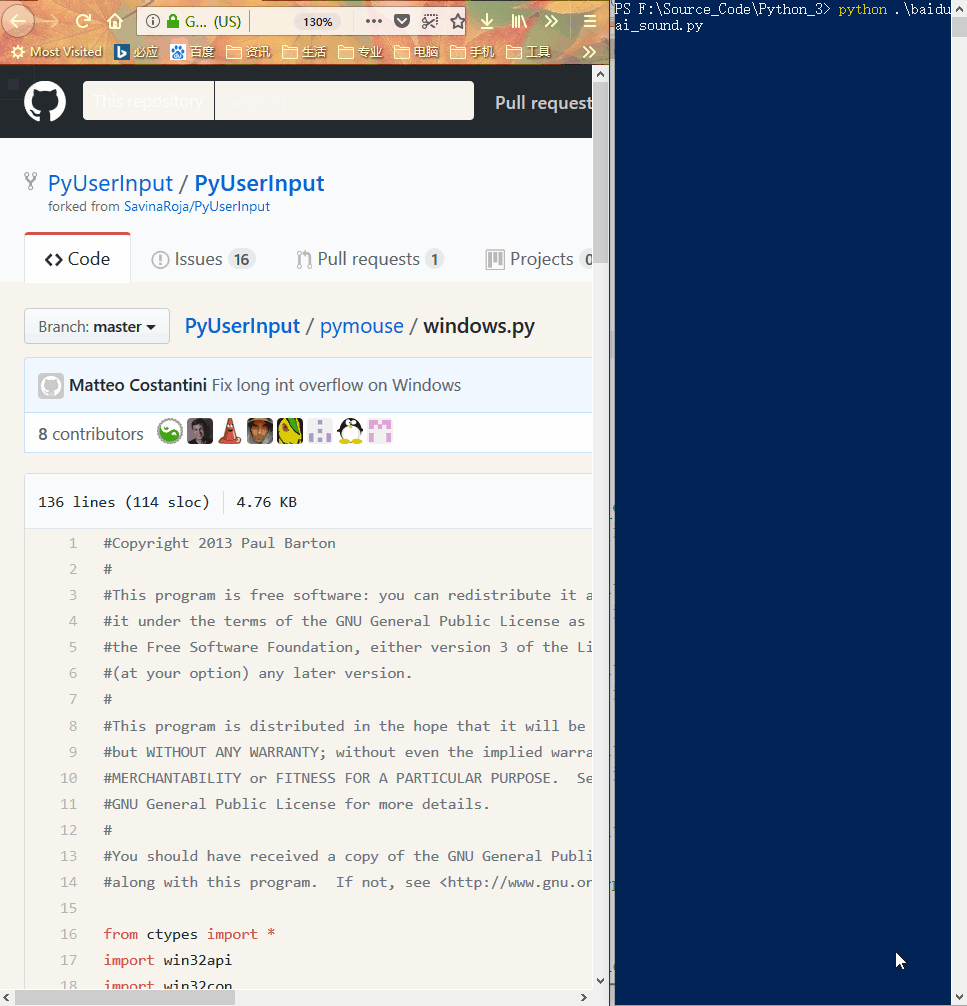Open yellow bird contributor avatar

coord(289,431)
